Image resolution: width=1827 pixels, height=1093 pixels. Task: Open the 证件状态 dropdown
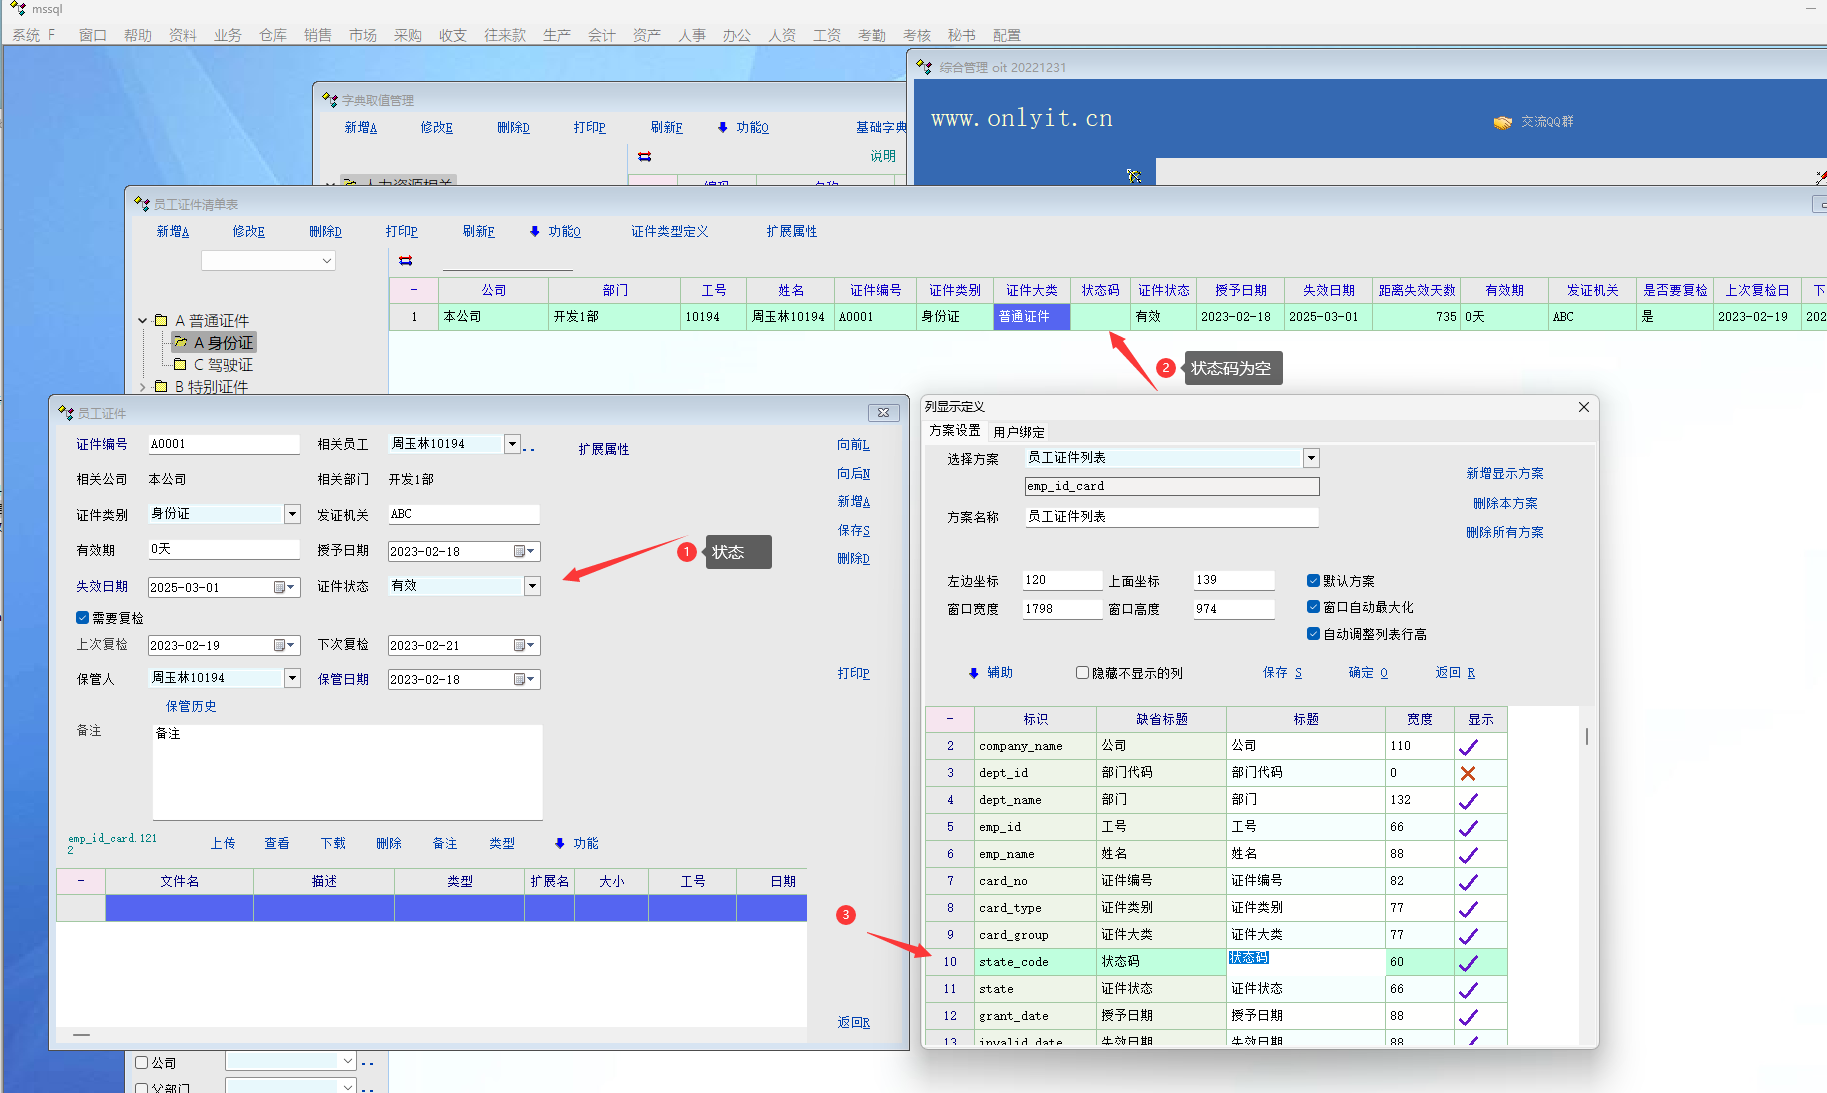532,586
